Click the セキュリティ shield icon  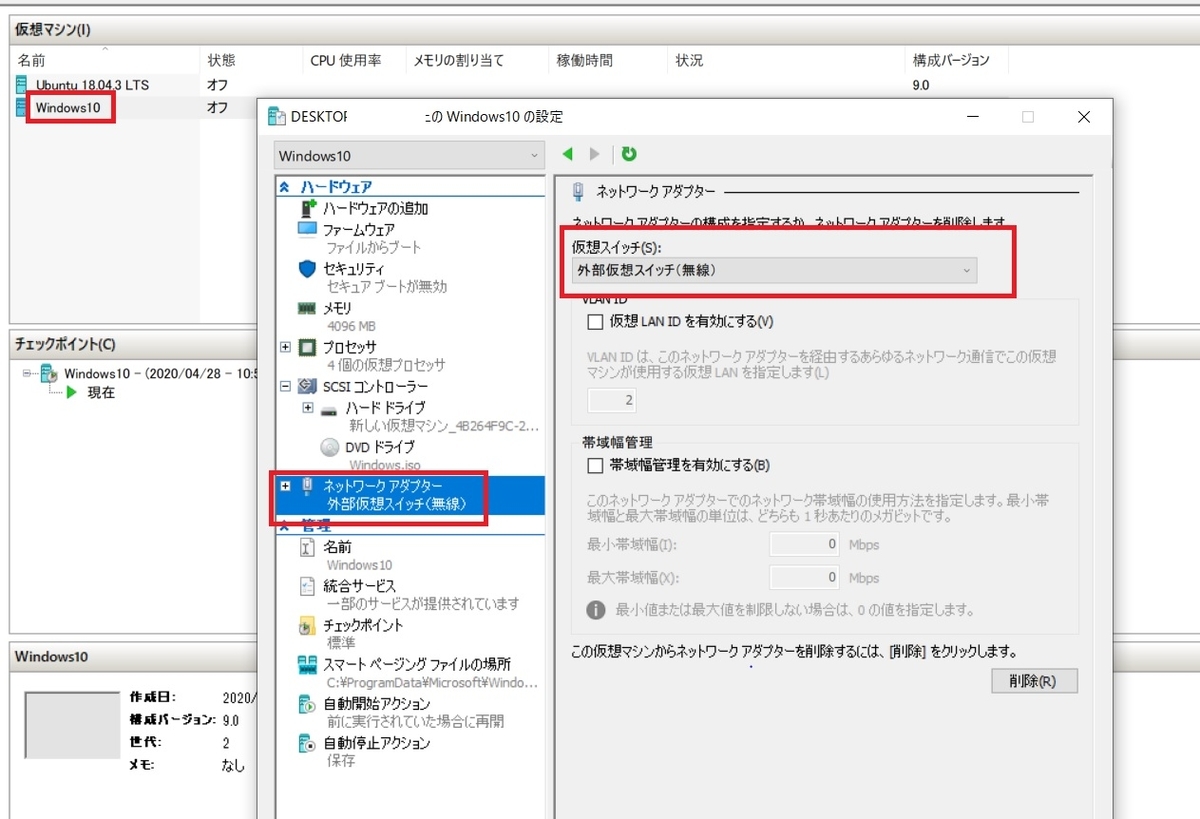point(307,269)
